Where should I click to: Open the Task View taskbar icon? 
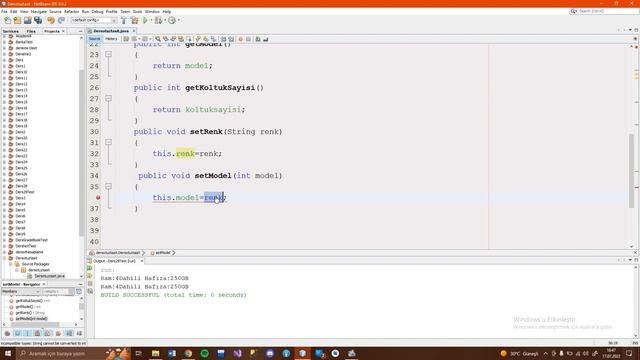pos(138,353)
